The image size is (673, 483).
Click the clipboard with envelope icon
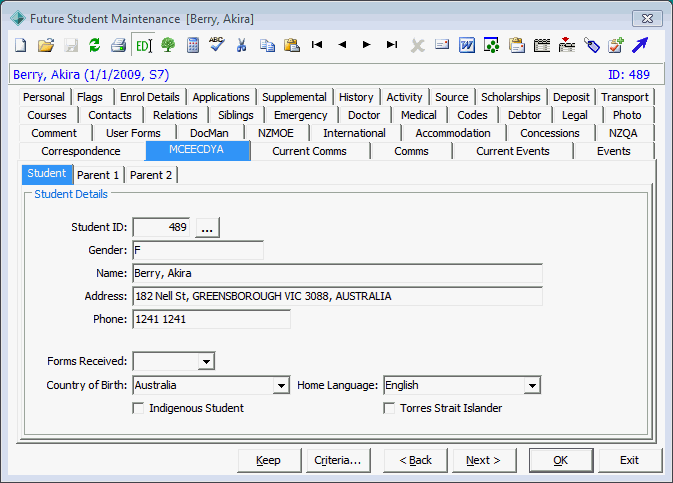tap(517, 45)
